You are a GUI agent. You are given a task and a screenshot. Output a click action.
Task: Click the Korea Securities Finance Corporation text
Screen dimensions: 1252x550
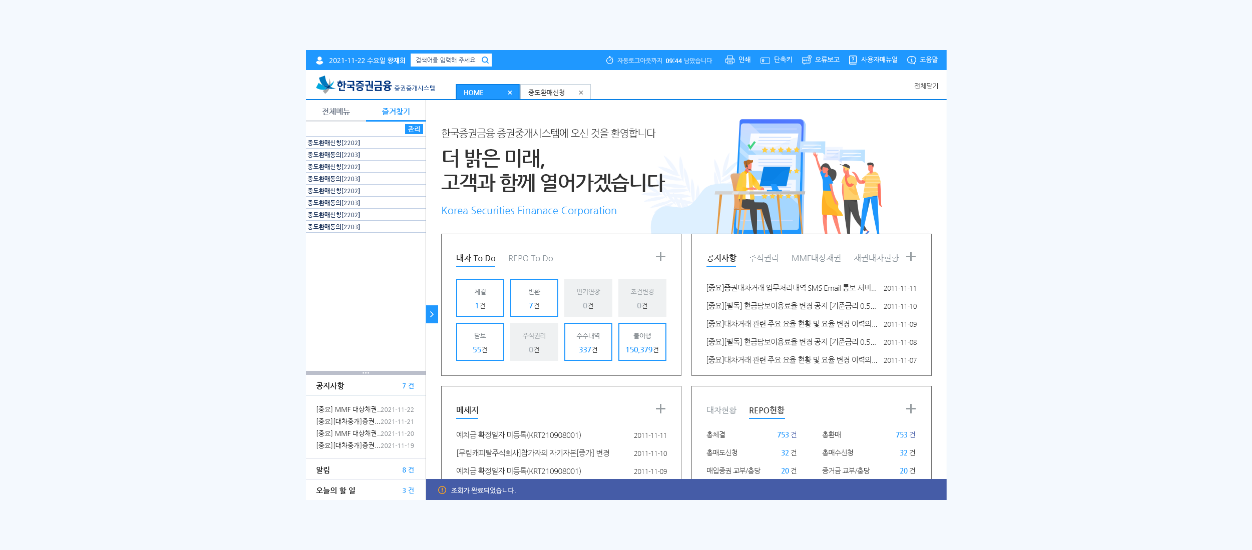coord(529,211)
